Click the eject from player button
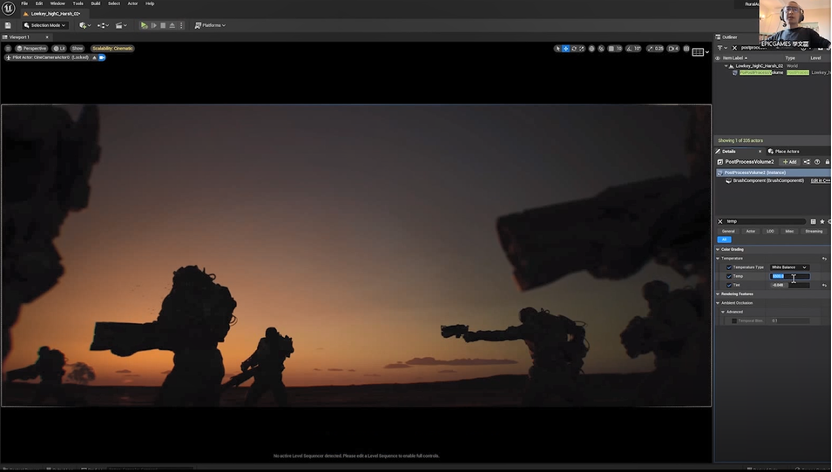The width and height of the screenshot is (832, 472). (x=172, y=25)
